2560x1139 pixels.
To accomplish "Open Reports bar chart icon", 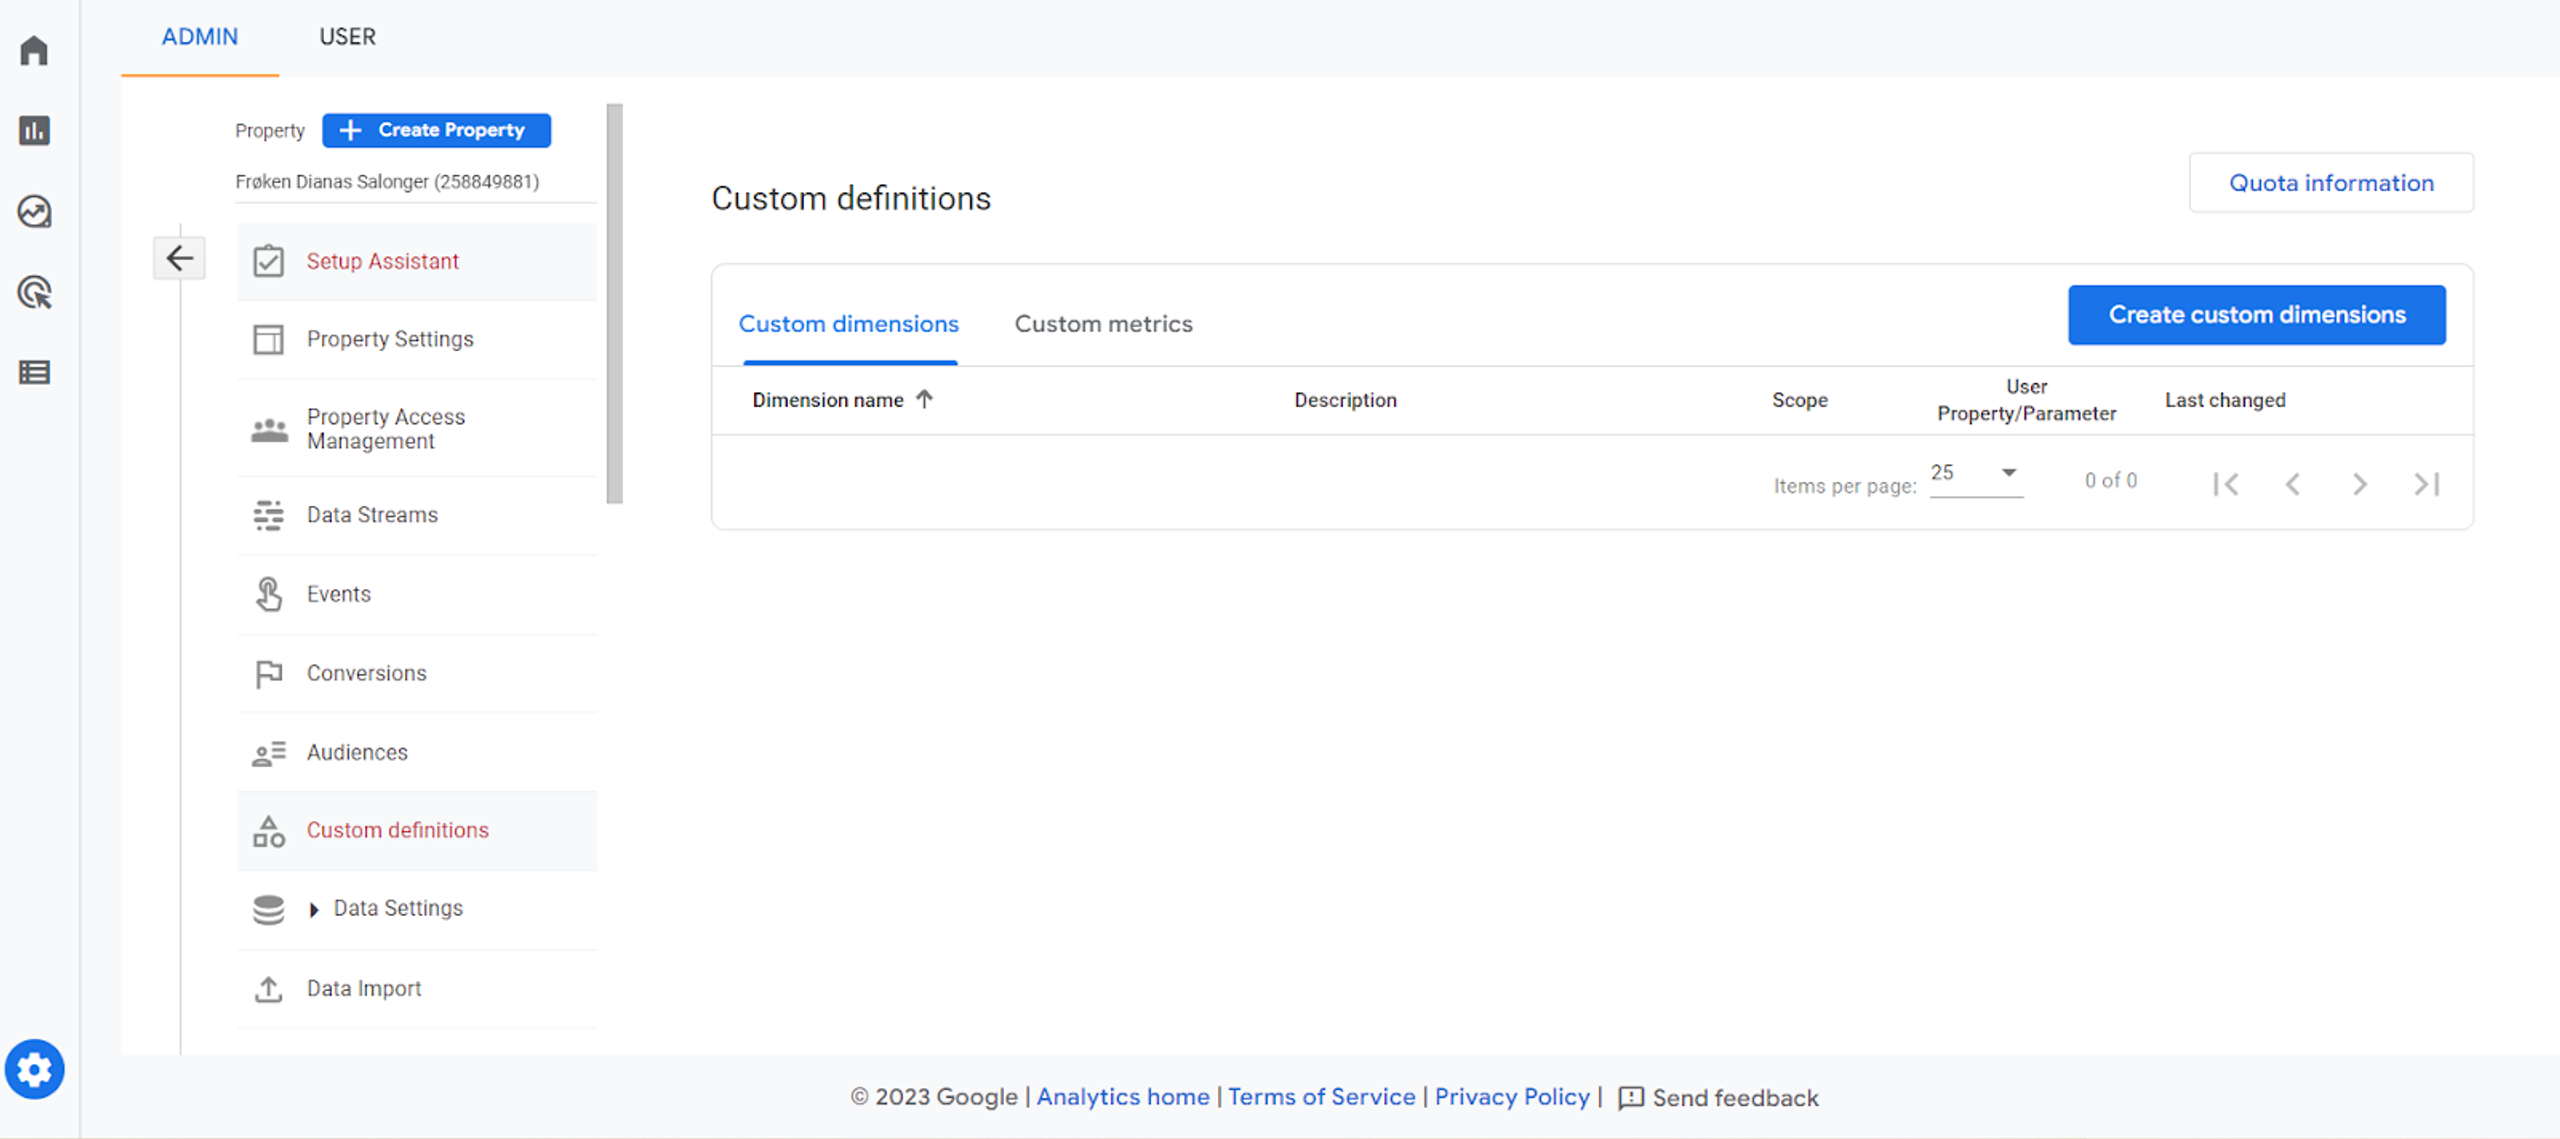I will coord(34,130).
